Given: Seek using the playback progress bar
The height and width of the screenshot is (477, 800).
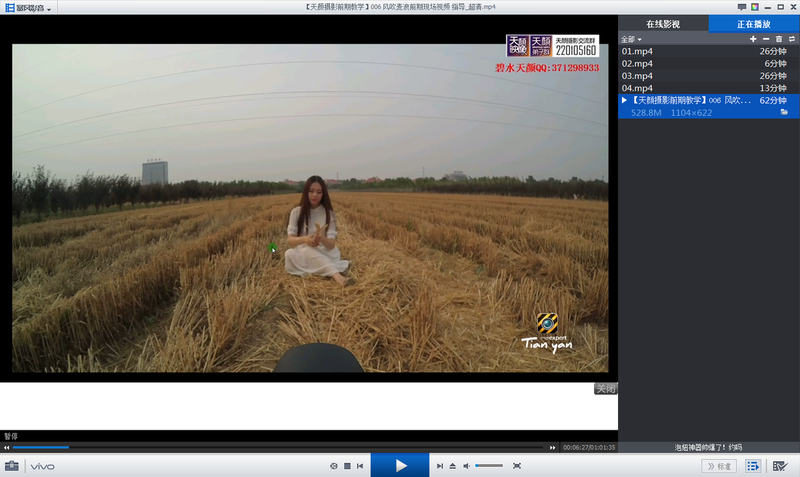Looking at the screenshot, I should pyautogui.click(x=278, y=447).
